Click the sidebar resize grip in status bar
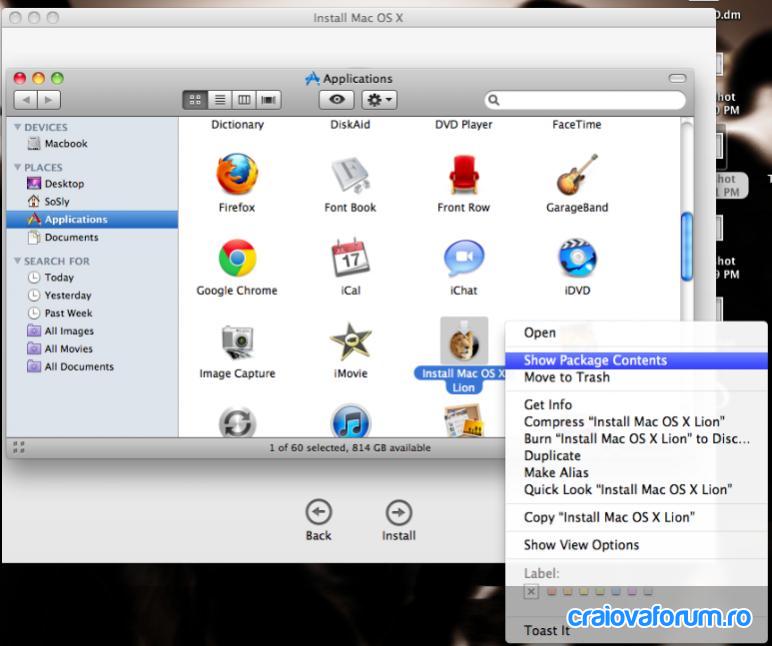772x646 pixels. click(x=19, y=448)
